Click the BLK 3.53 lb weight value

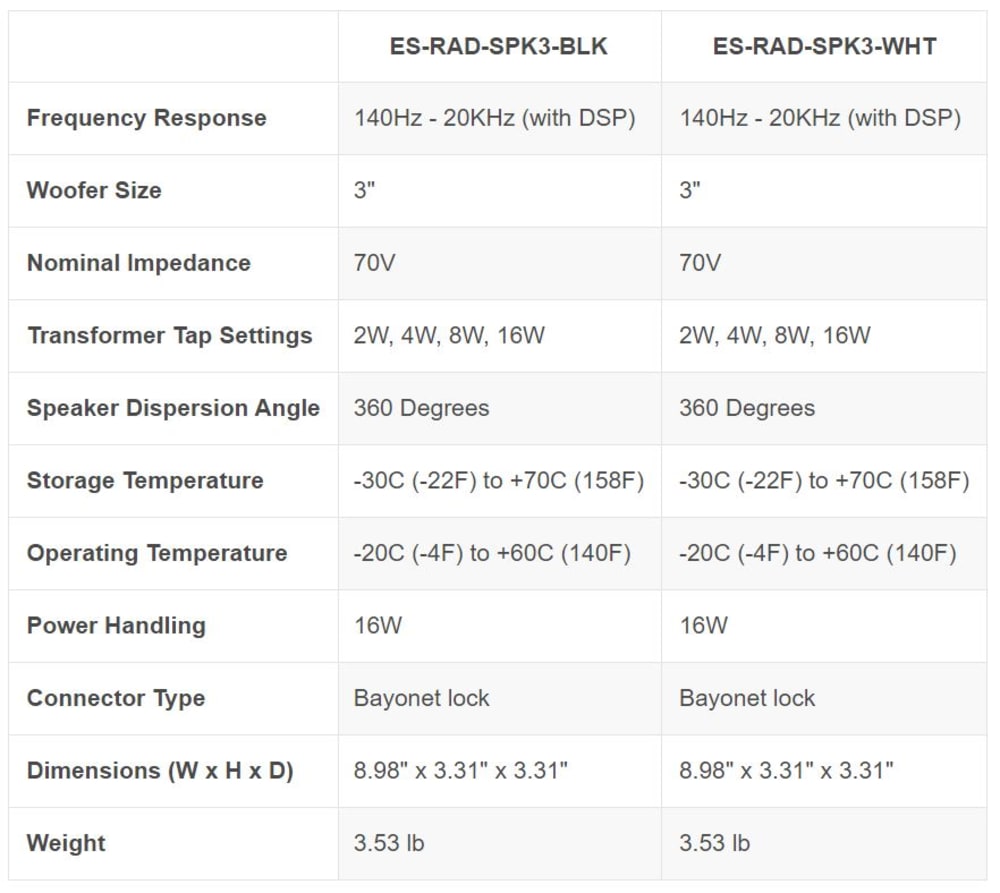(x=389, y=843)
